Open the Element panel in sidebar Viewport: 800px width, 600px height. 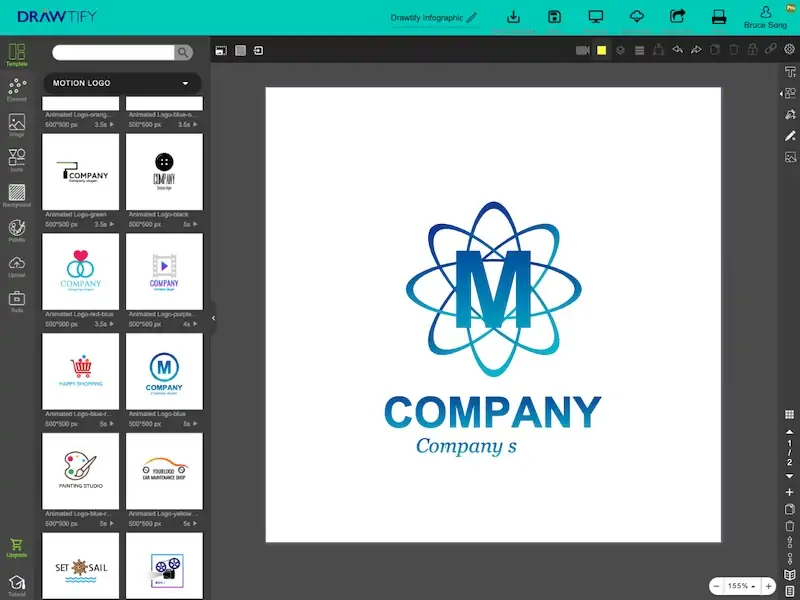pyautogui.click(x=17, y=89)
